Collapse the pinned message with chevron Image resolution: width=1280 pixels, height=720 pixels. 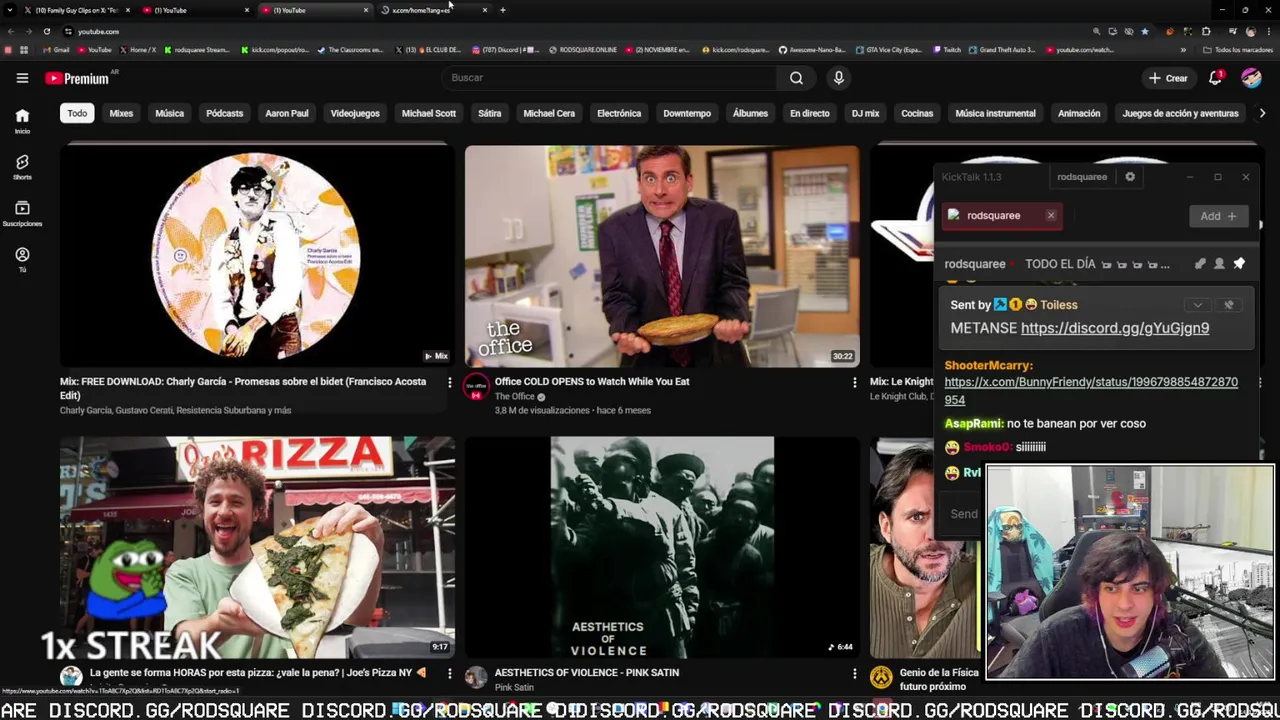[x=1197, y=305]
